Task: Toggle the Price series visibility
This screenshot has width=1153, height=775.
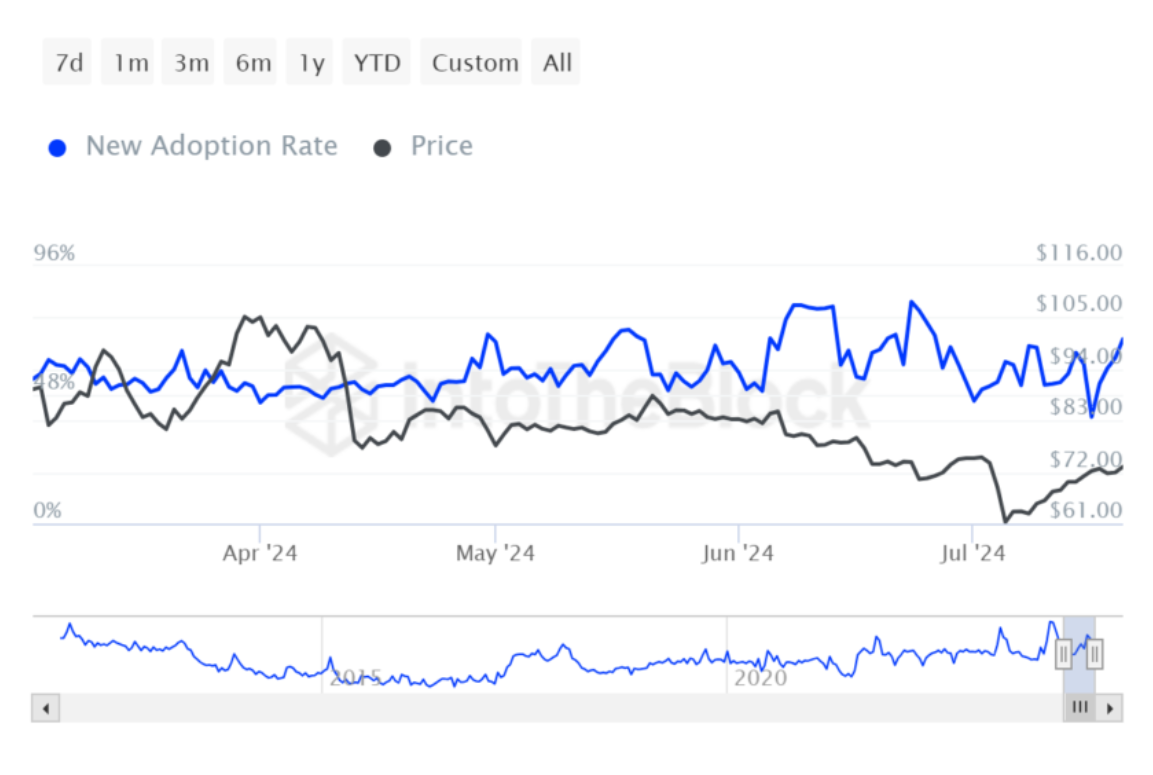Action: [x=441, y=146]
